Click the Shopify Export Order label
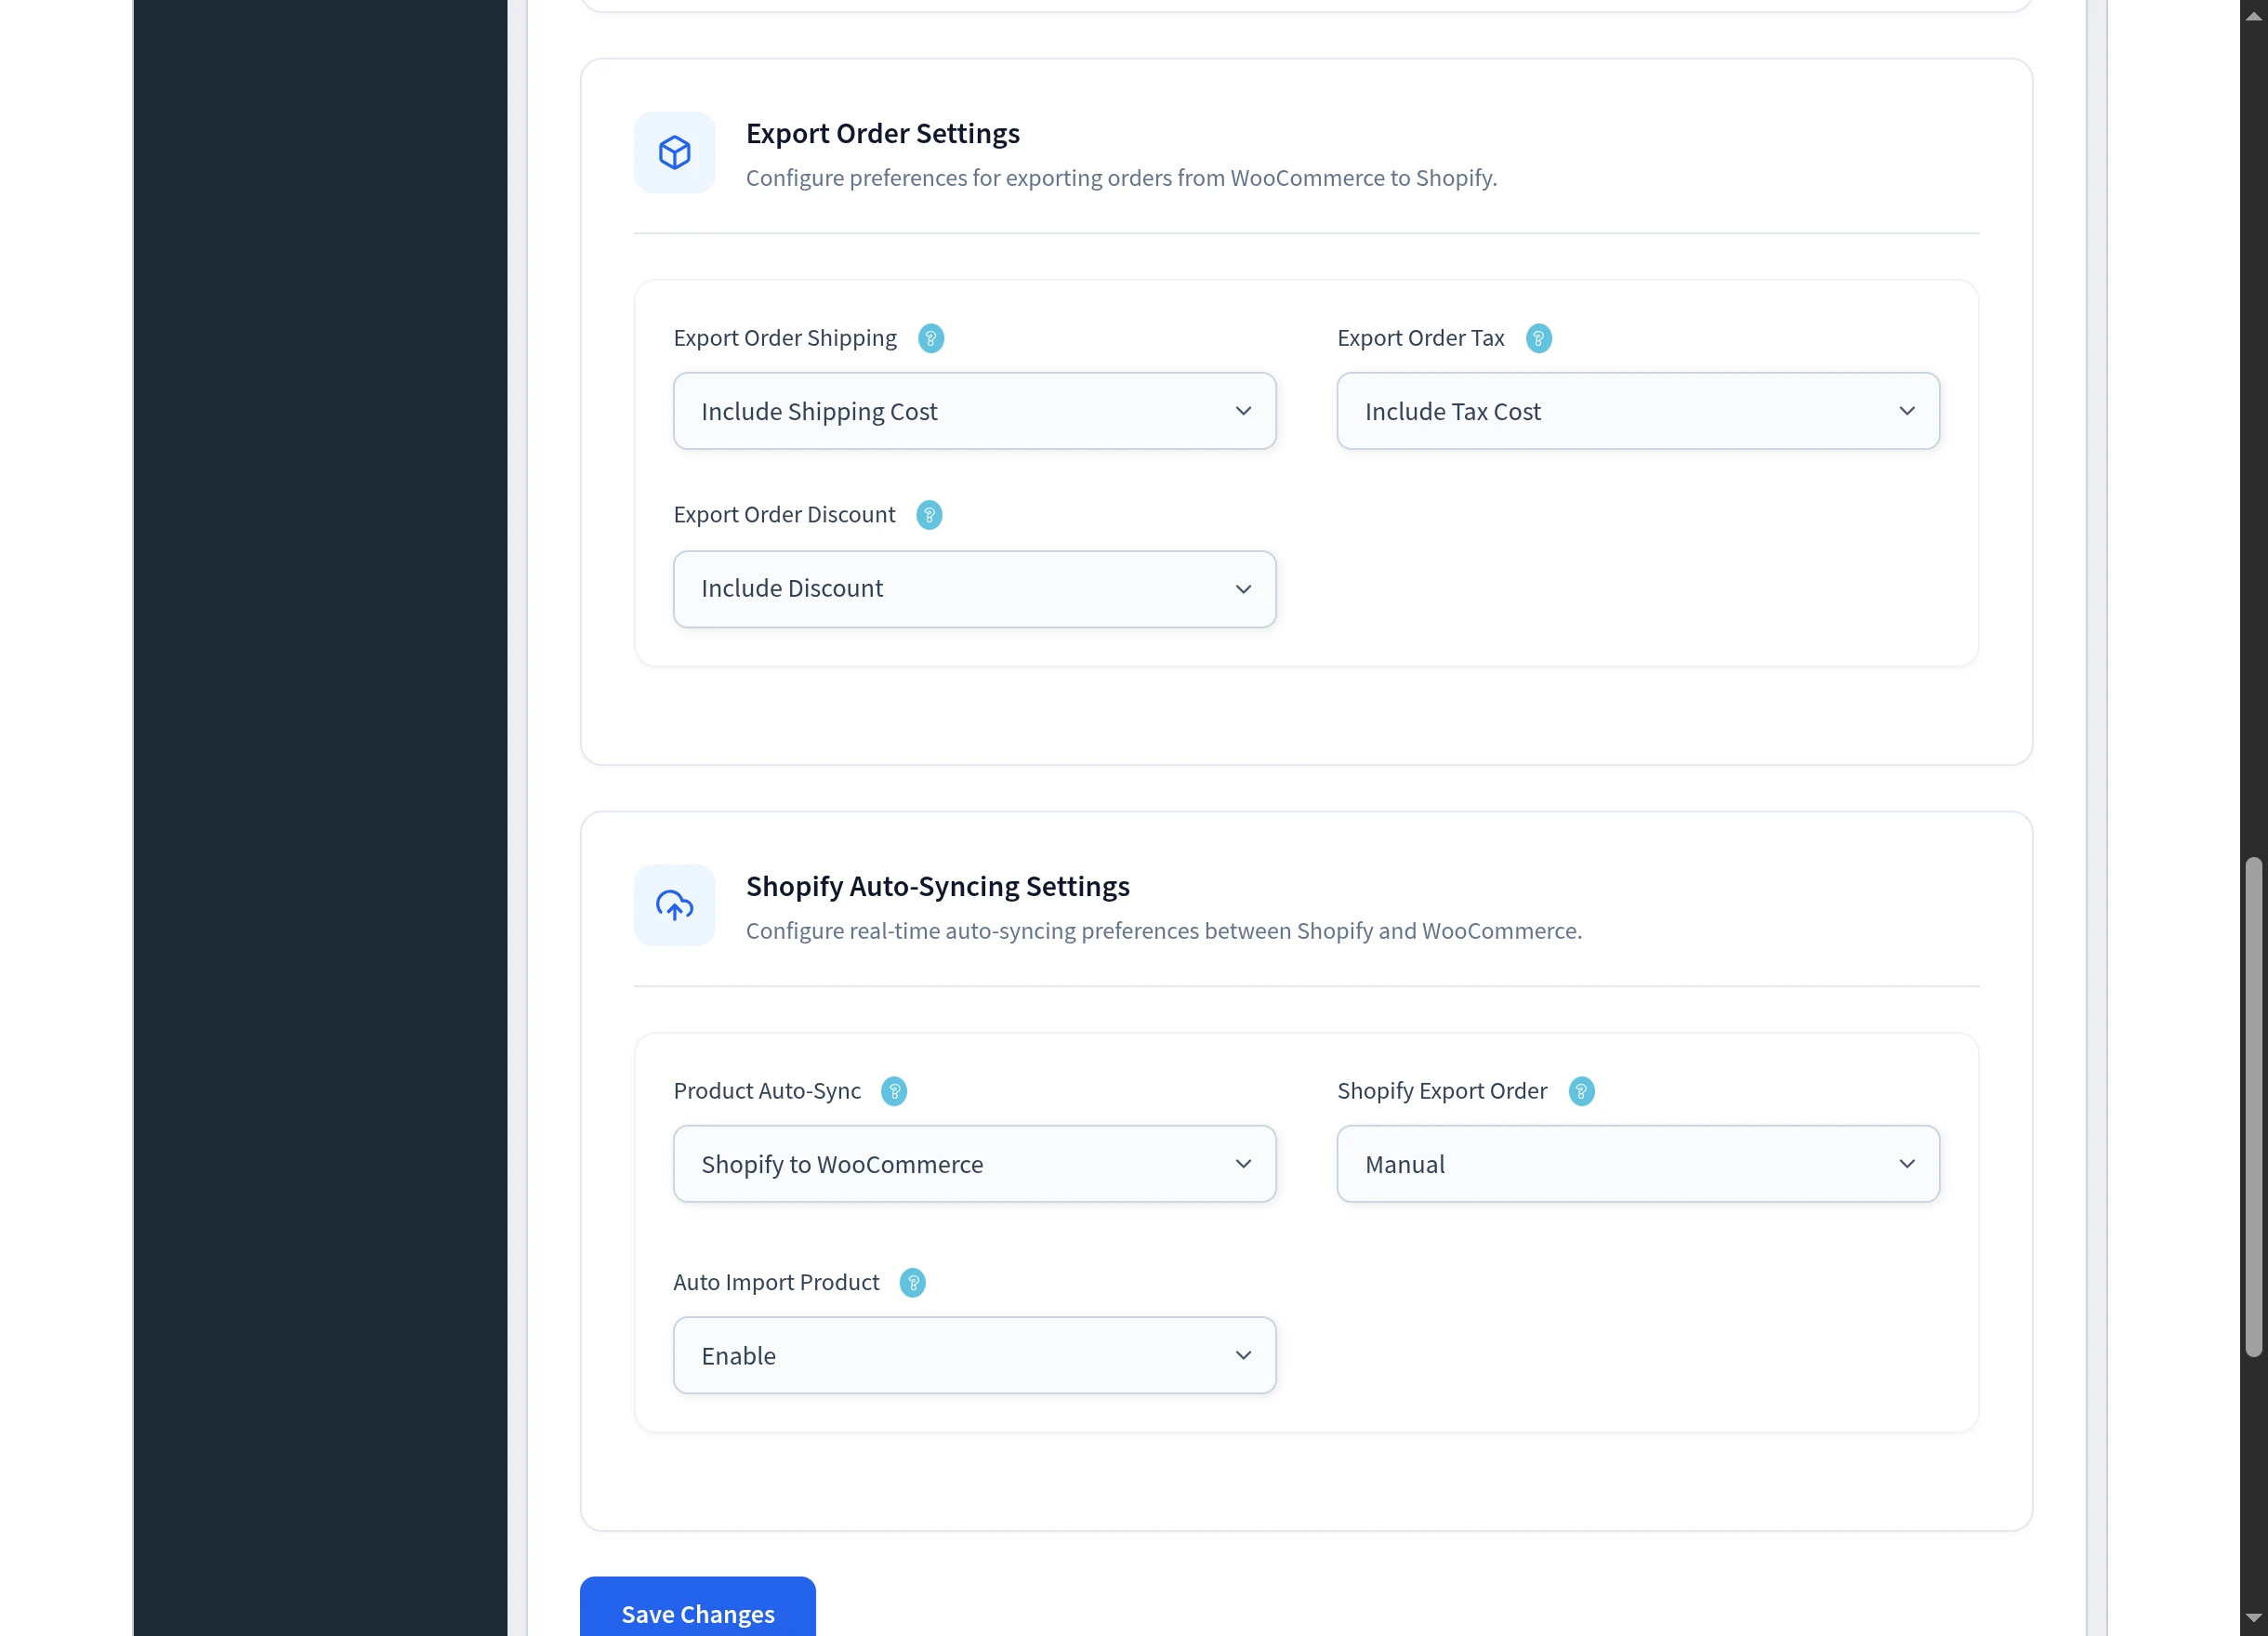Image resolution: width=2268 pixels, height=1636 pixels. 1441,1091
